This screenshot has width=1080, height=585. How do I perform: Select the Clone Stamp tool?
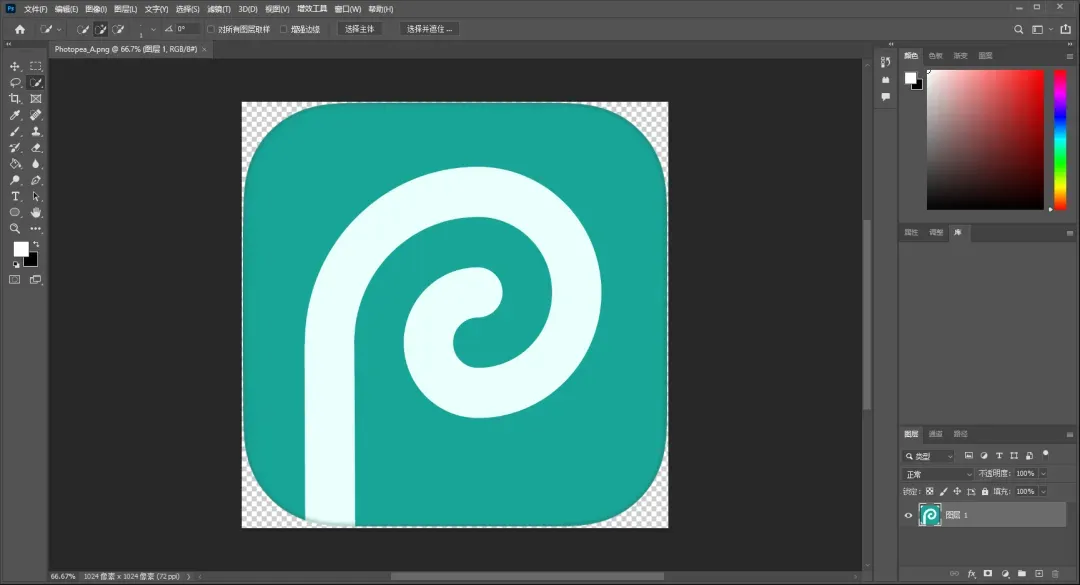pyautogui.click(x=36, y=131)
